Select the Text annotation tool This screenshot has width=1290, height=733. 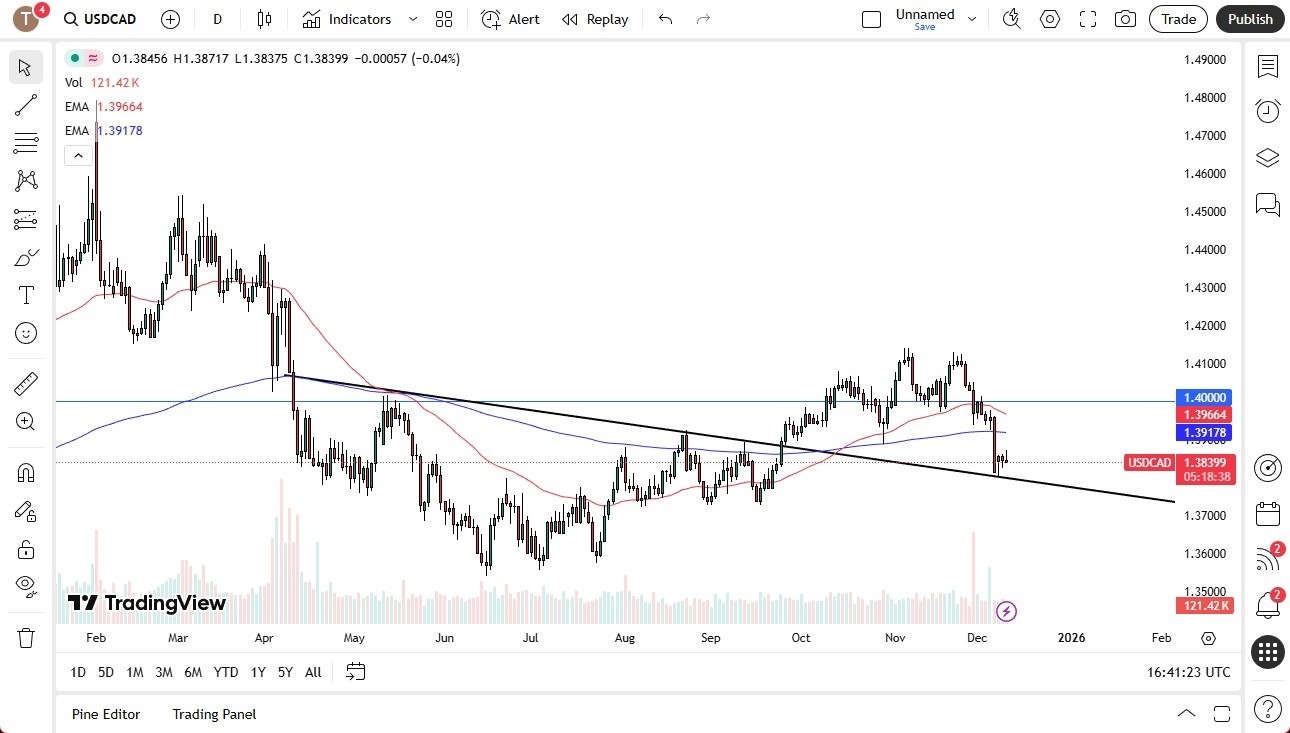pyautogui.click(x=25, y=294)
